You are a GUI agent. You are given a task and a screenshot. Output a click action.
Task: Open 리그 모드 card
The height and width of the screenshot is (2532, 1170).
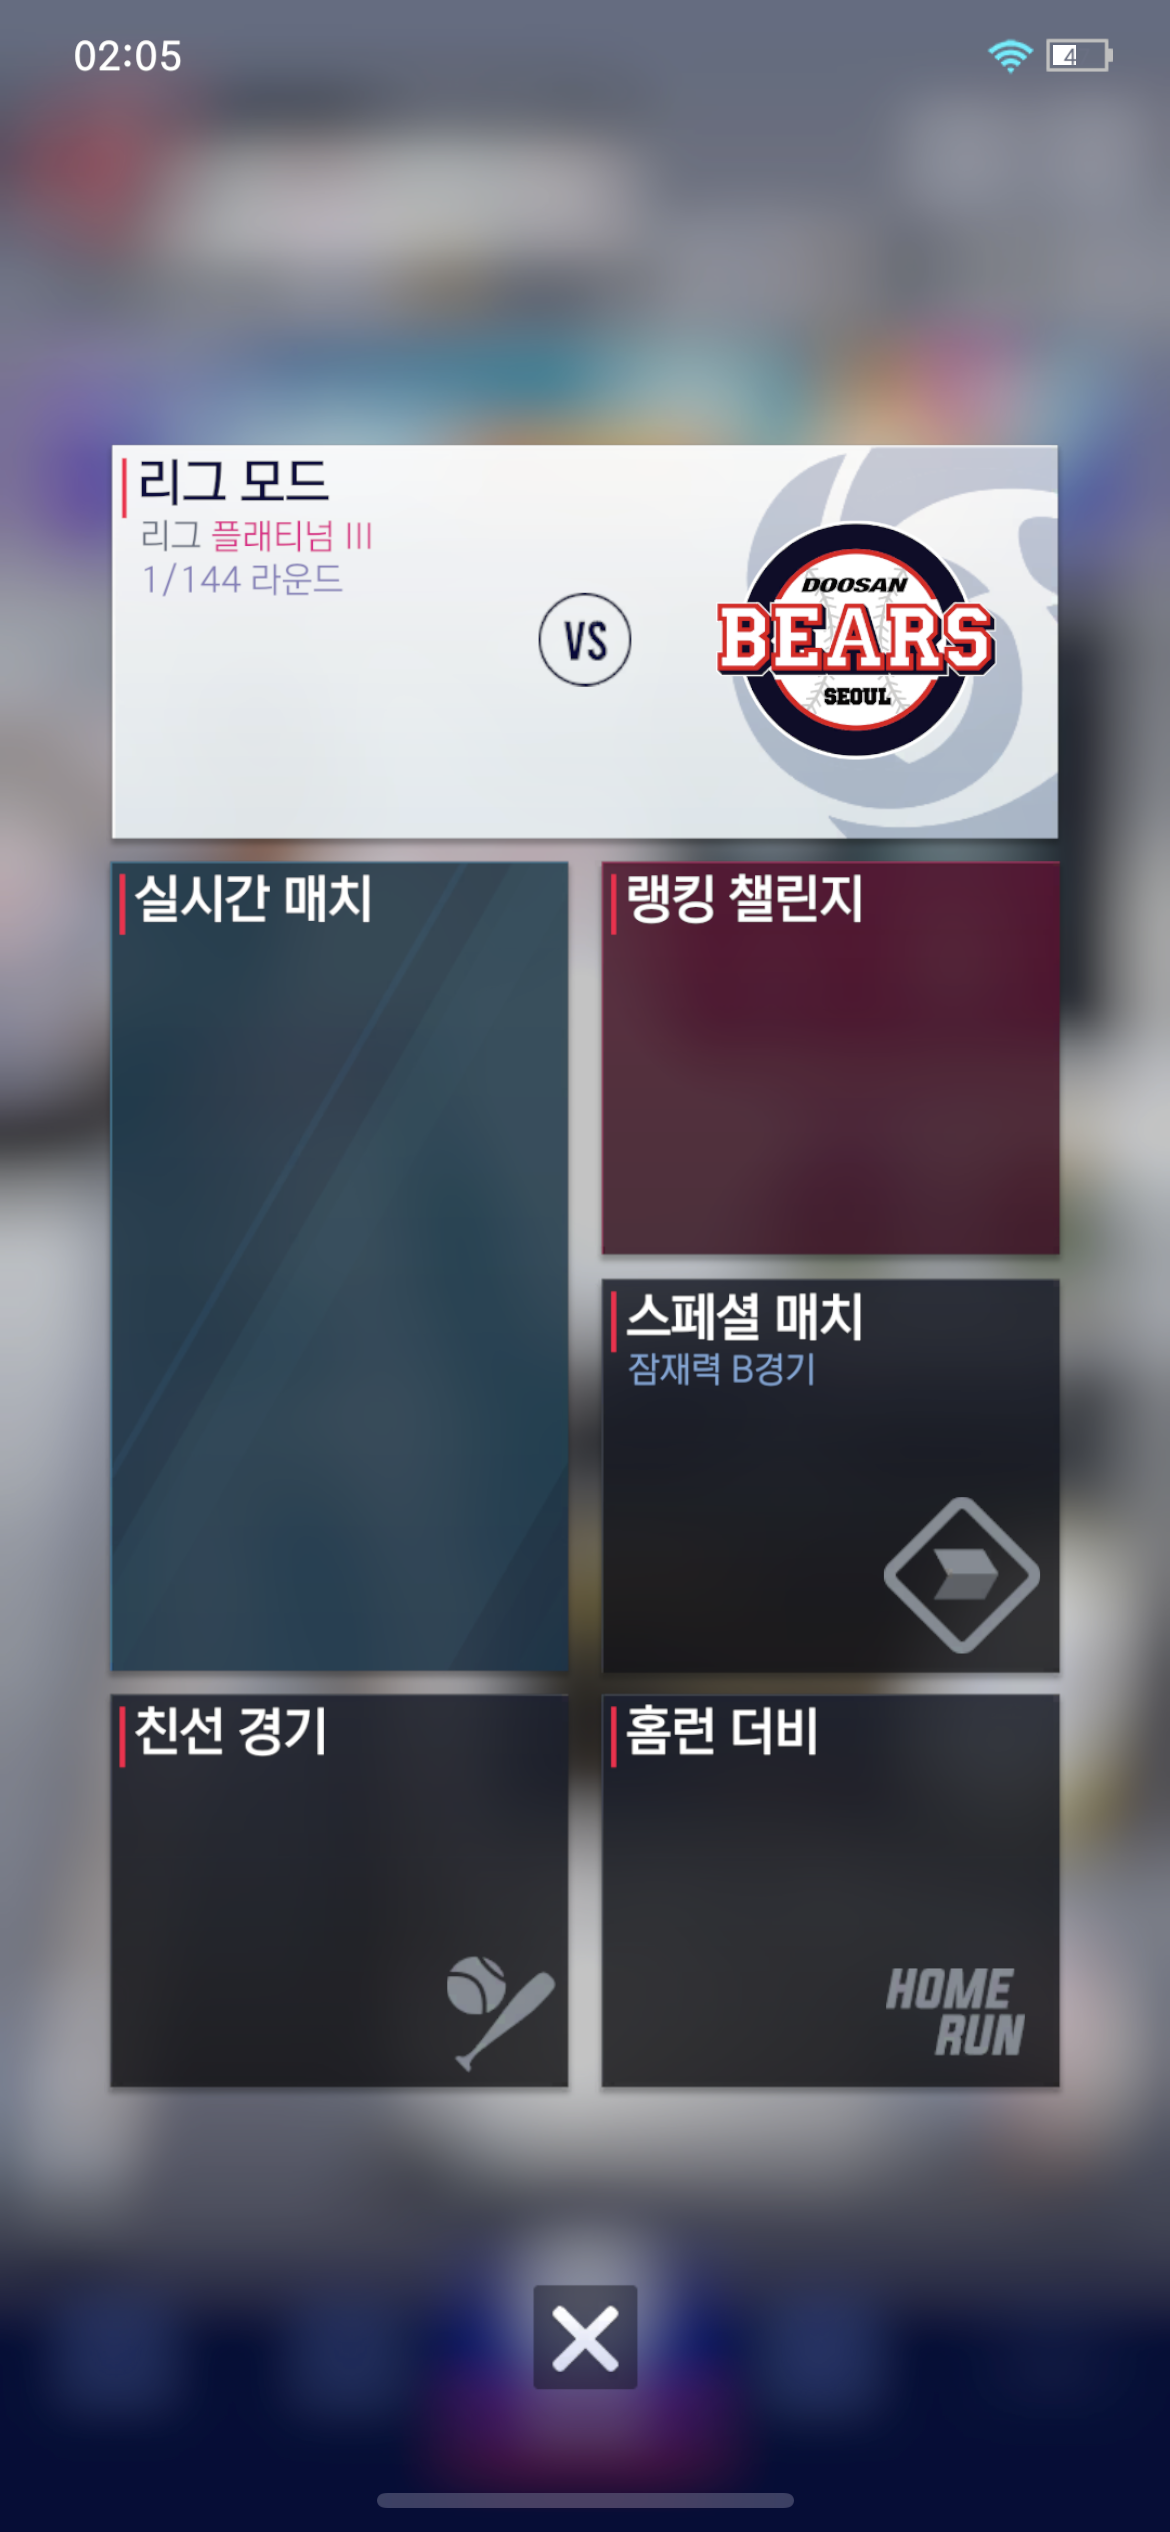click(585, 641)
